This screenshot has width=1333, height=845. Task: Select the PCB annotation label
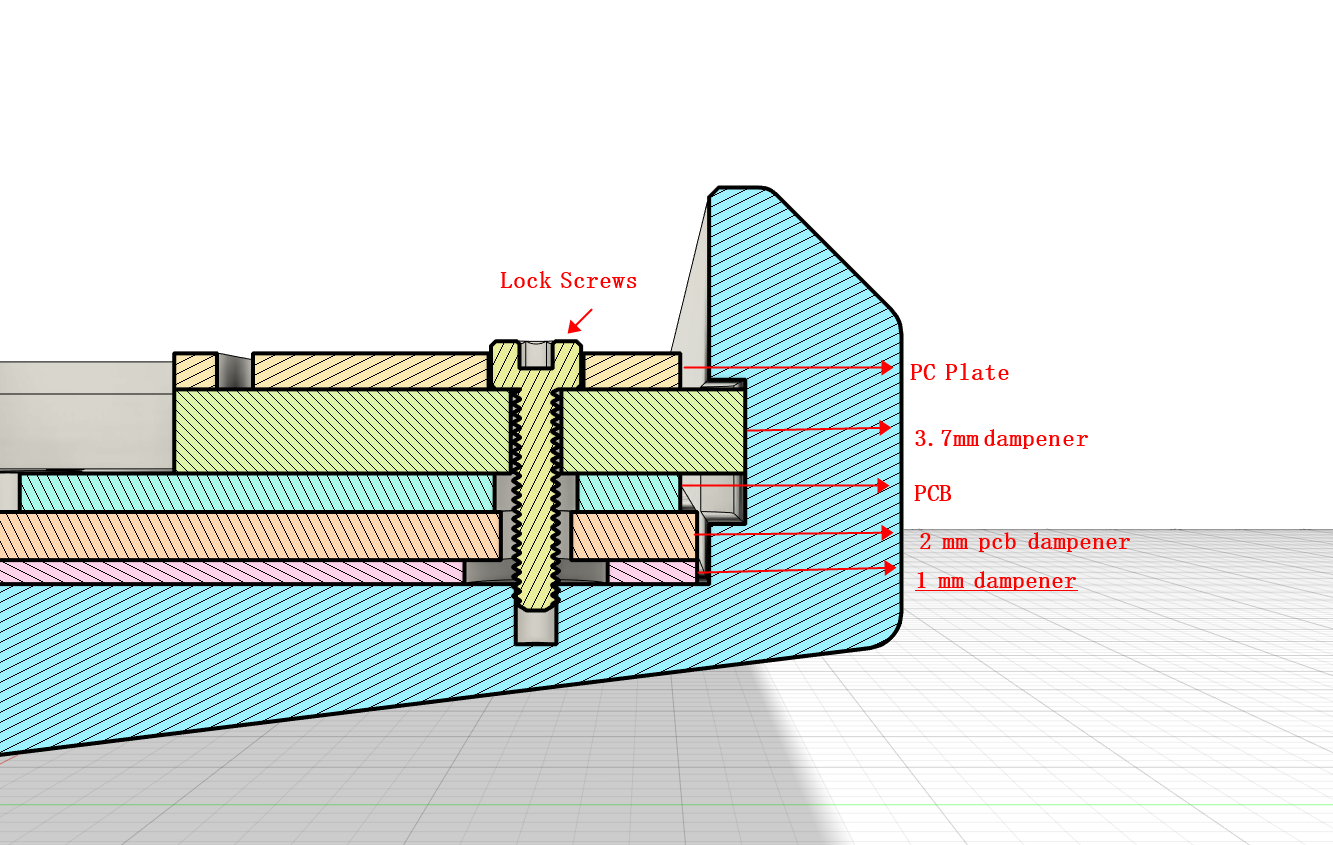click(x=932, y=494)
